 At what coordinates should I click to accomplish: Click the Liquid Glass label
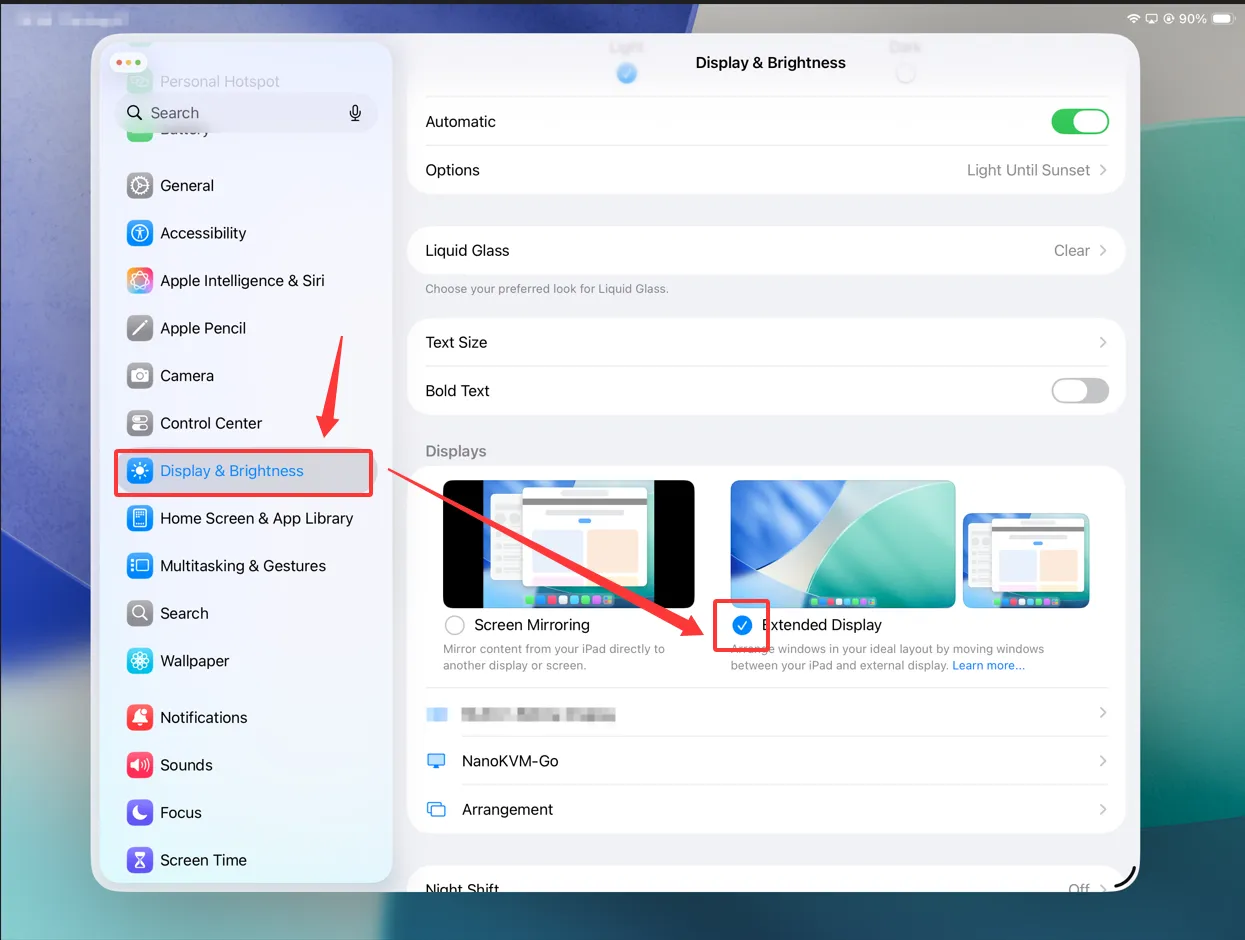[x=467, y=251]
